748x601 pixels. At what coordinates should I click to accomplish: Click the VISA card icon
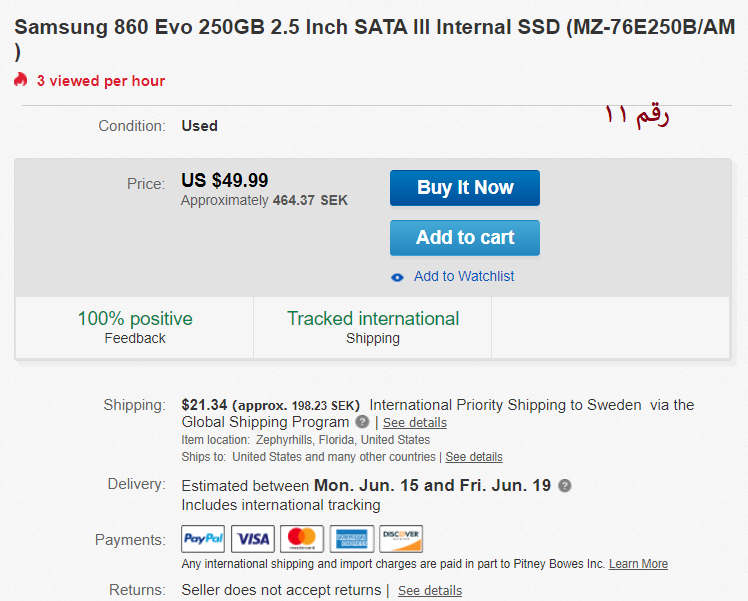point(253,540)
